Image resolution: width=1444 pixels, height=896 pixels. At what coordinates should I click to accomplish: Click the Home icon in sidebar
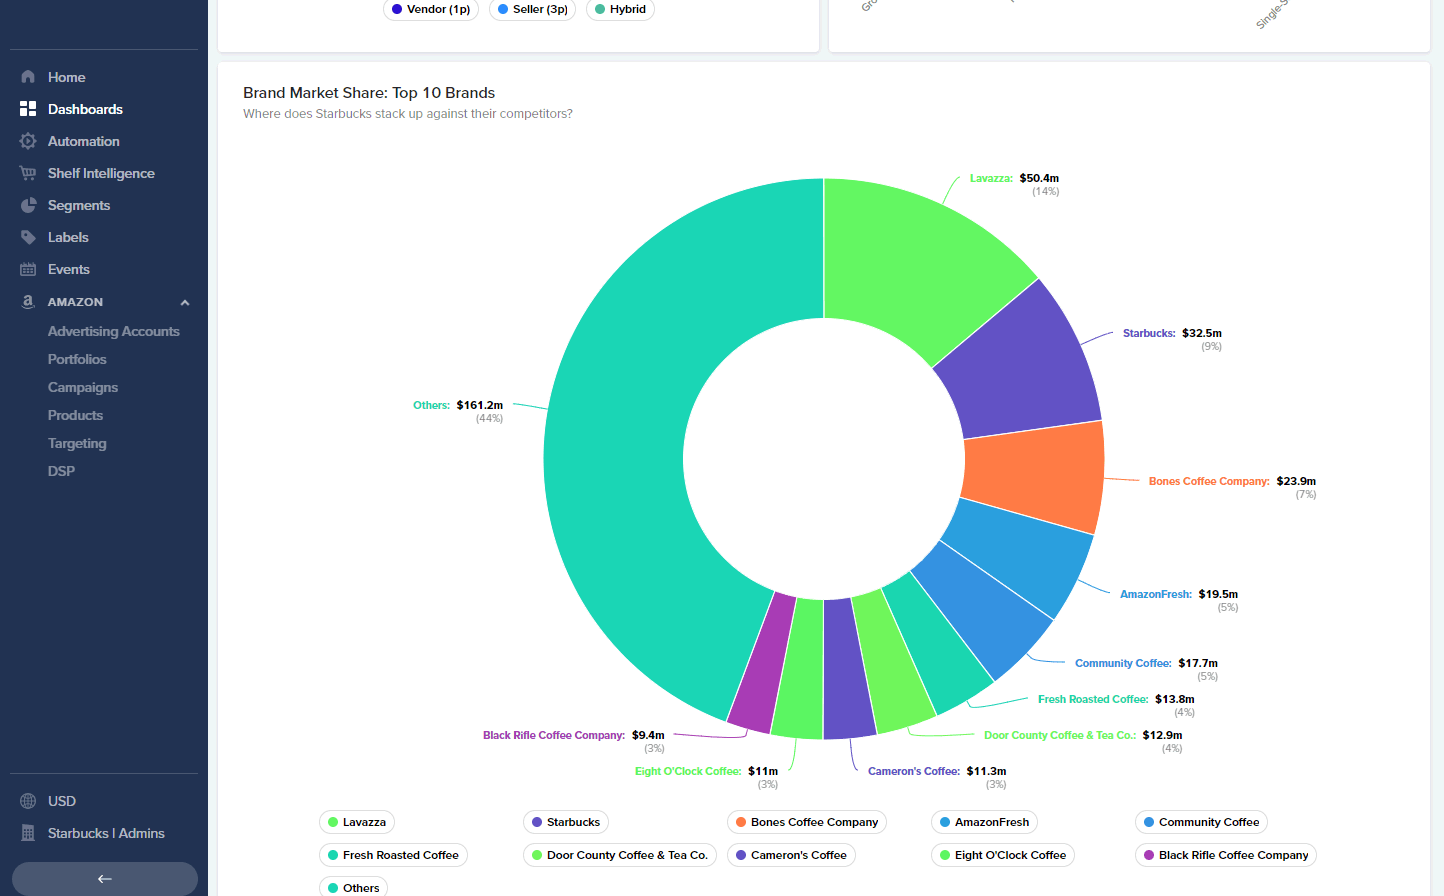pos(28,77)
